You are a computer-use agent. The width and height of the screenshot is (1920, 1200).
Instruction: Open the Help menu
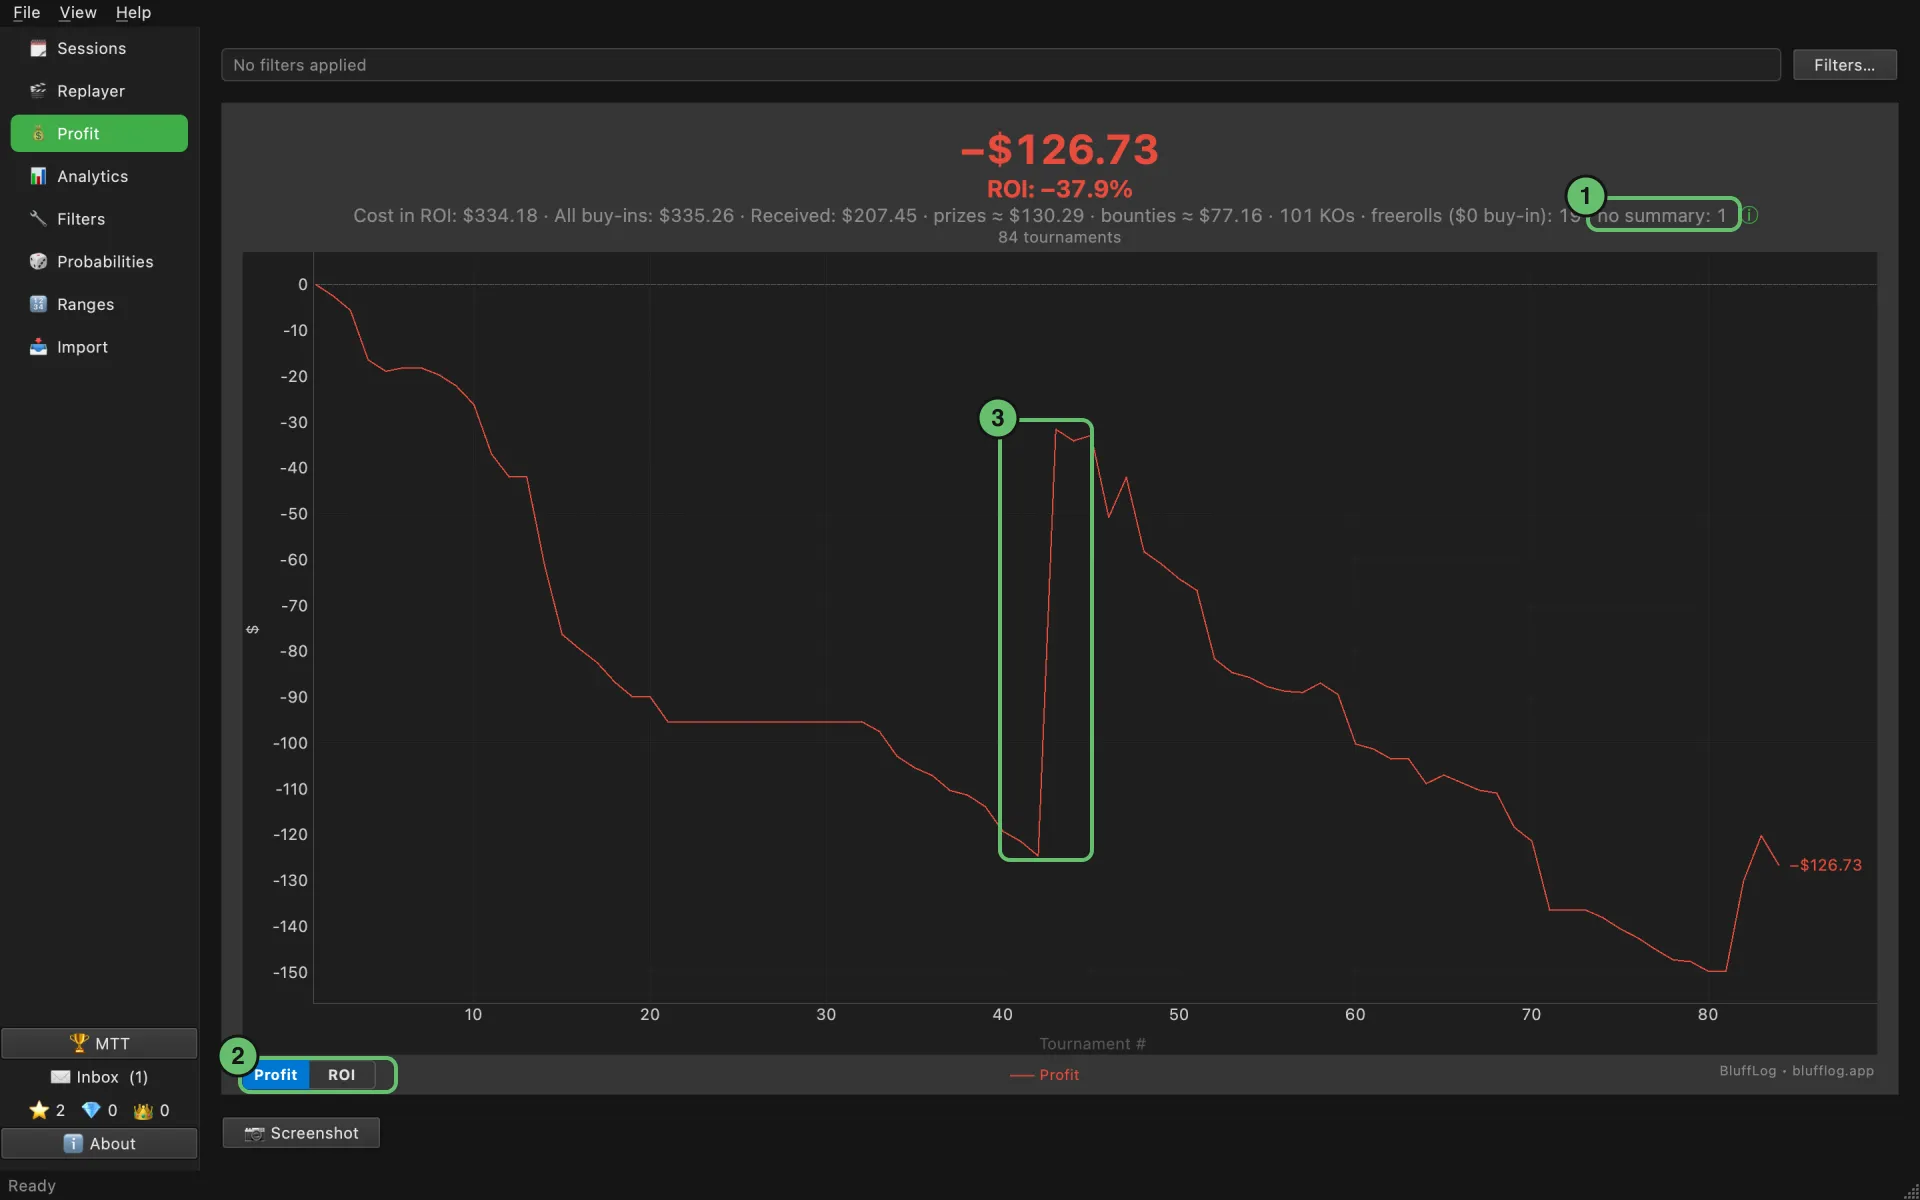click(133, 12)
